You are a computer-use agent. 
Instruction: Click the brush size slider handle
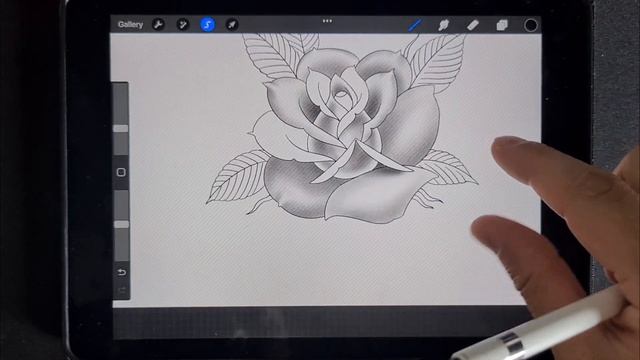[121, 129]
